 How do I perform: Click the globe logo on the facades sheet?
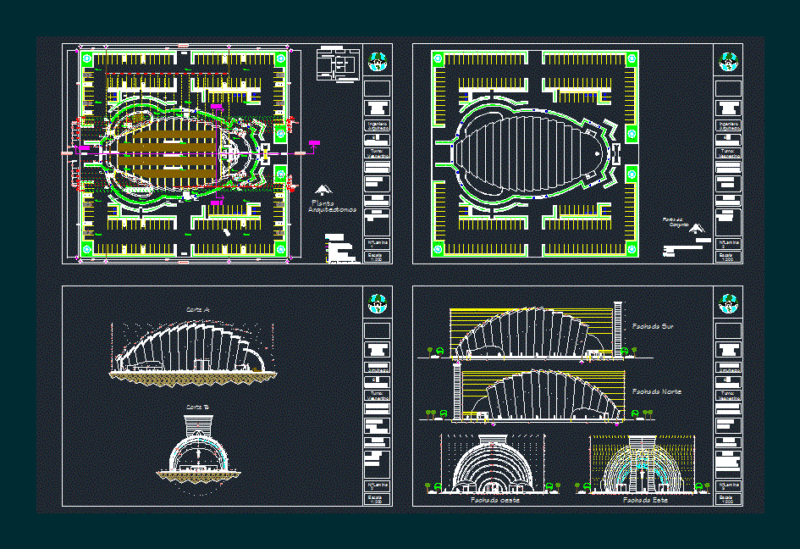click(x=728, y=304)
